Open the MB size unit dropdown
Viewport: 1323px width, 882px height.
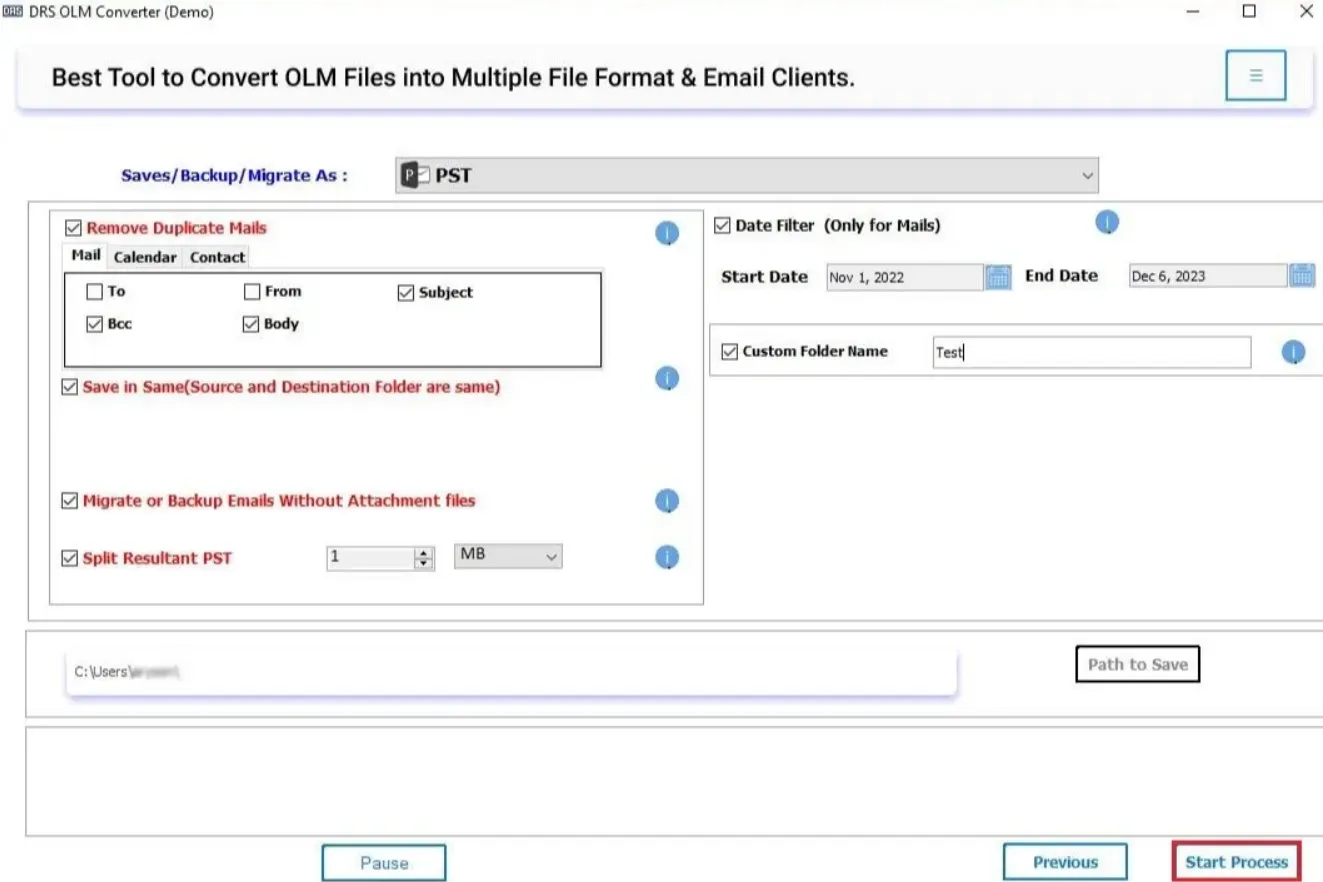point(508,556)
